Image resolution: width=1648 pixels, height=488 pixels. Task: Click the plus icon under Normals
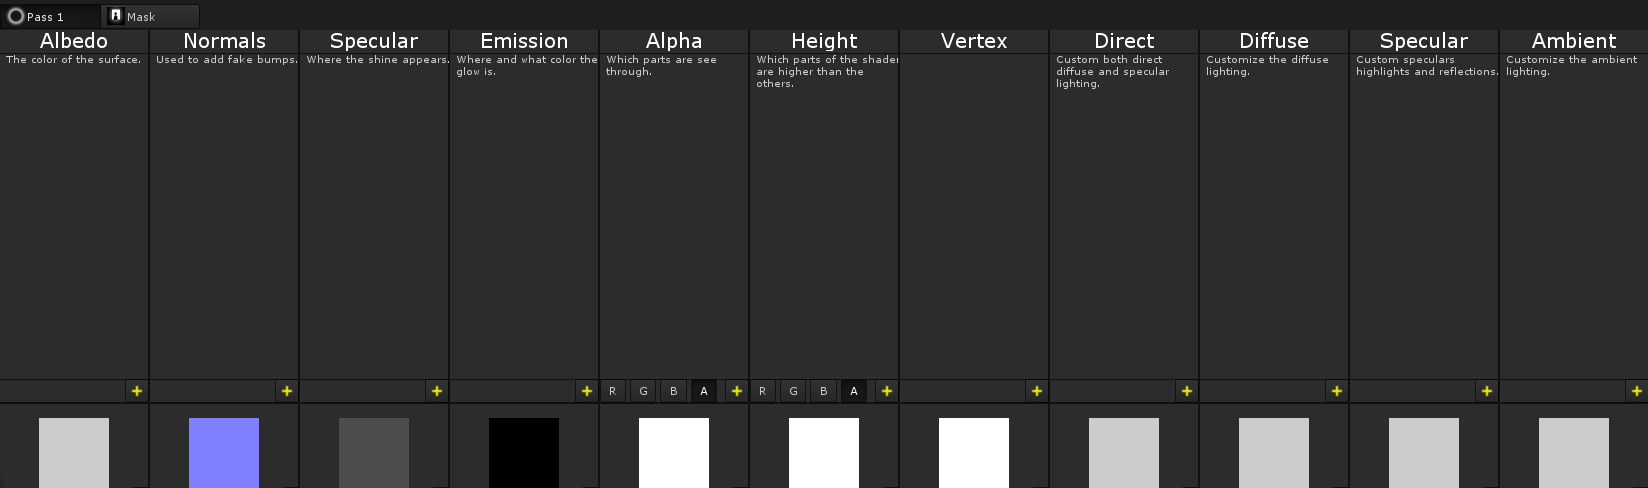click(287, 391)
